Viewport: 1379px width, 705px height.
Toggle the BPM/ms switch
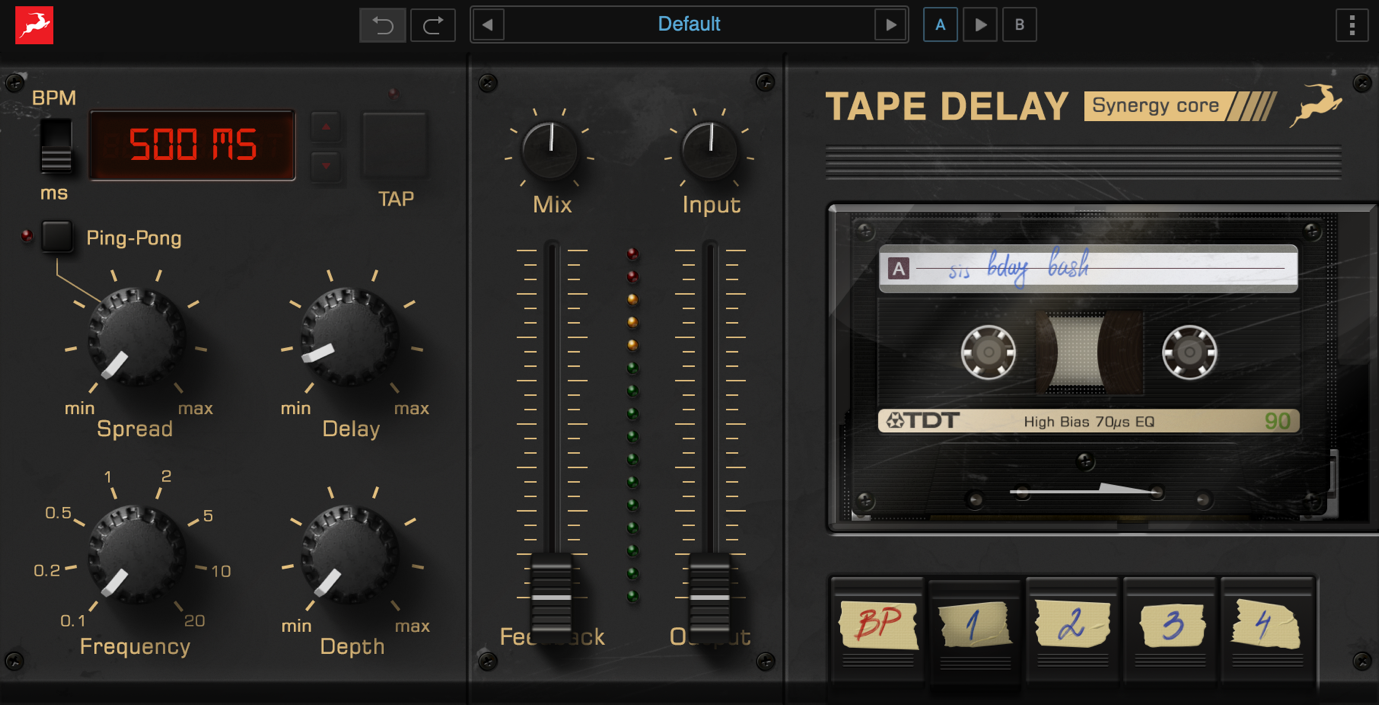[x=56, y=147]
